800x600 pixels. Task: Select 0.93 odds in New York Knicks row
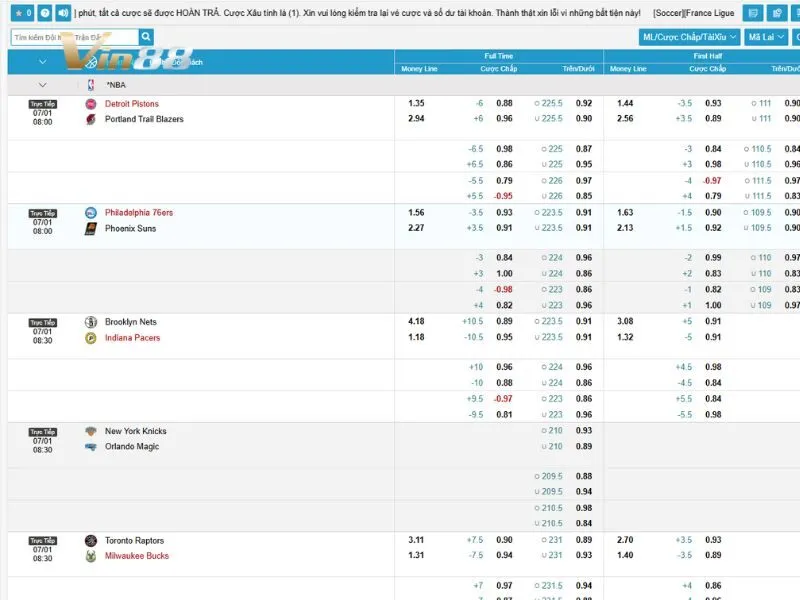(584, 430)
